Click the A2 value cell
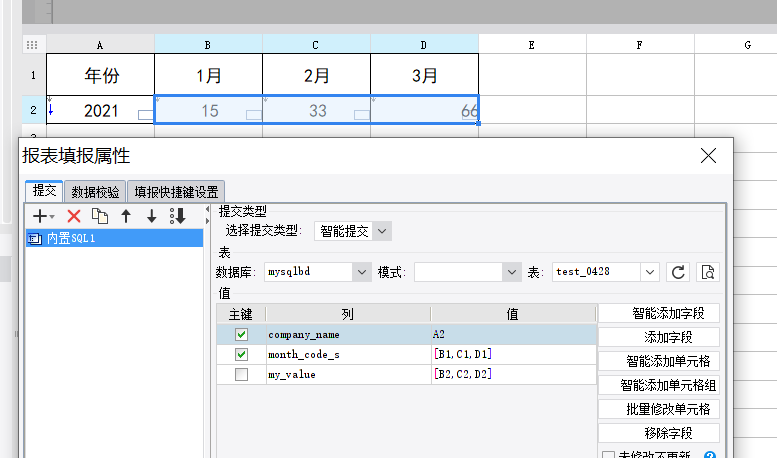Viewport: 777px width, 458px height. coord(514,335)
